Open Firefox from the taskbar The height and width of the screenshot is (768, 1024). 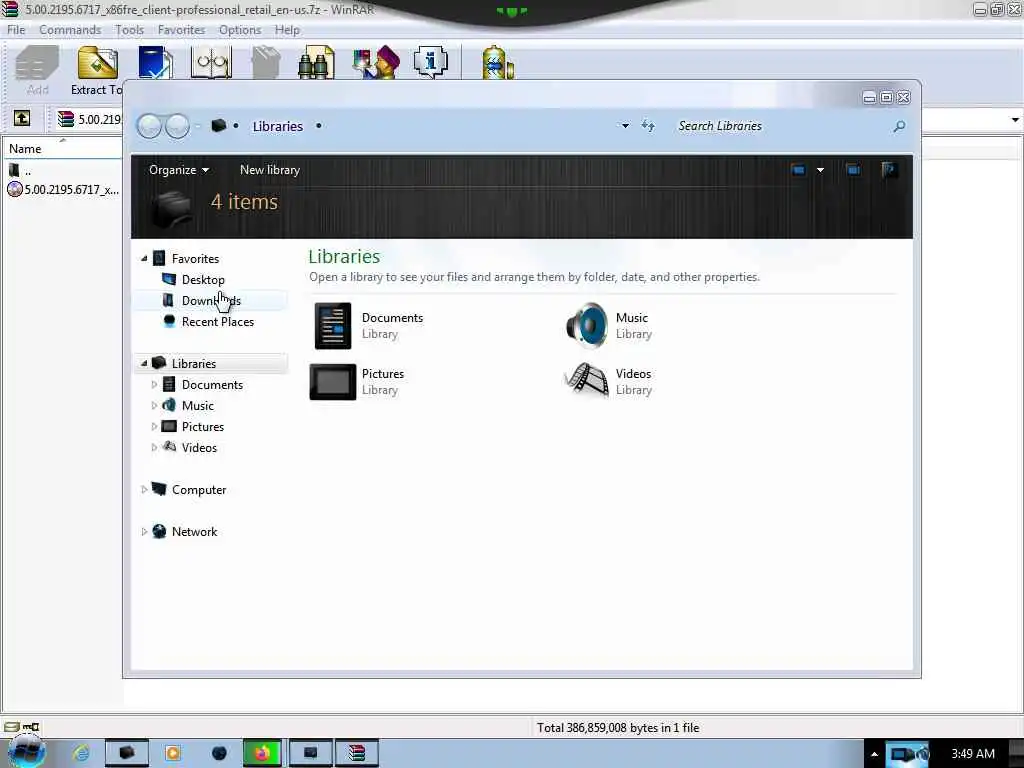[x=263, y=753]
